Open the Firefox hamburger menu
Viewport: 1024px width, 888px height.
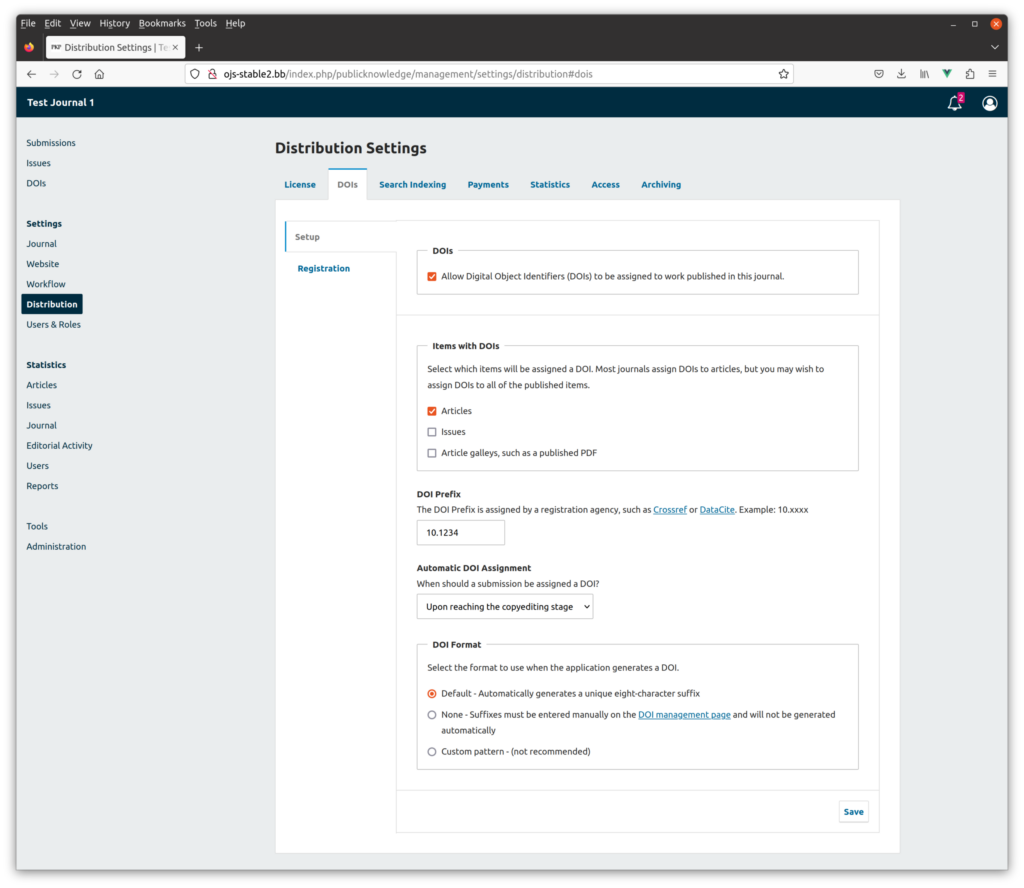point(992,74)
